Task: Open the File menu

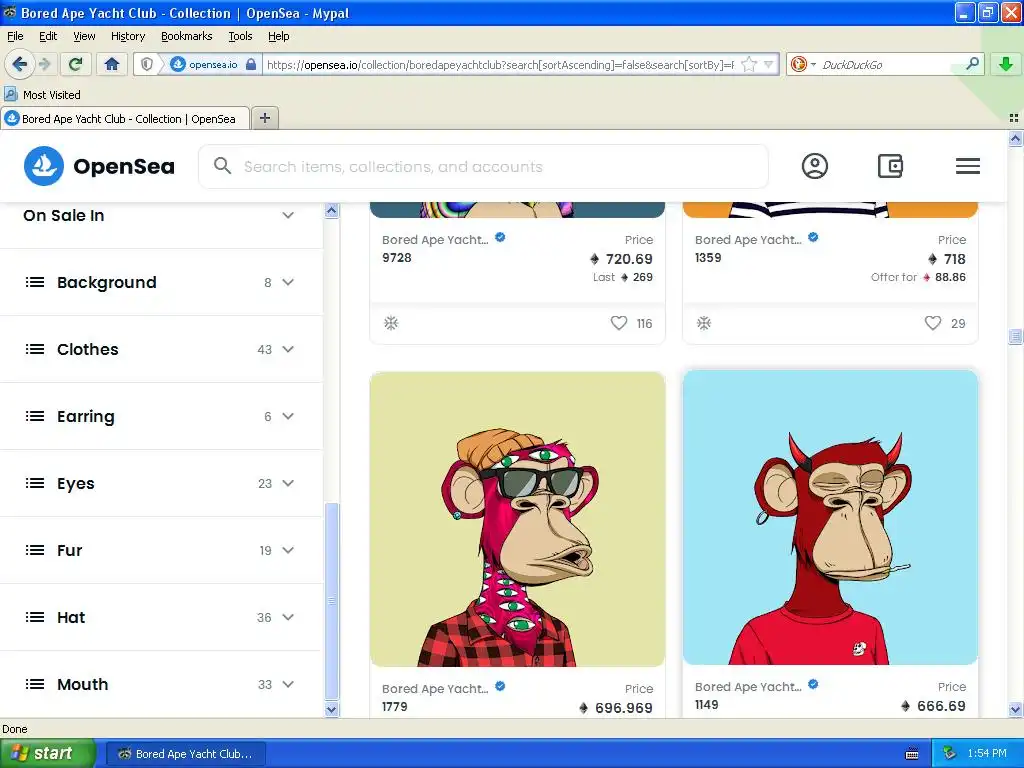Action: (x=15, y=37)
